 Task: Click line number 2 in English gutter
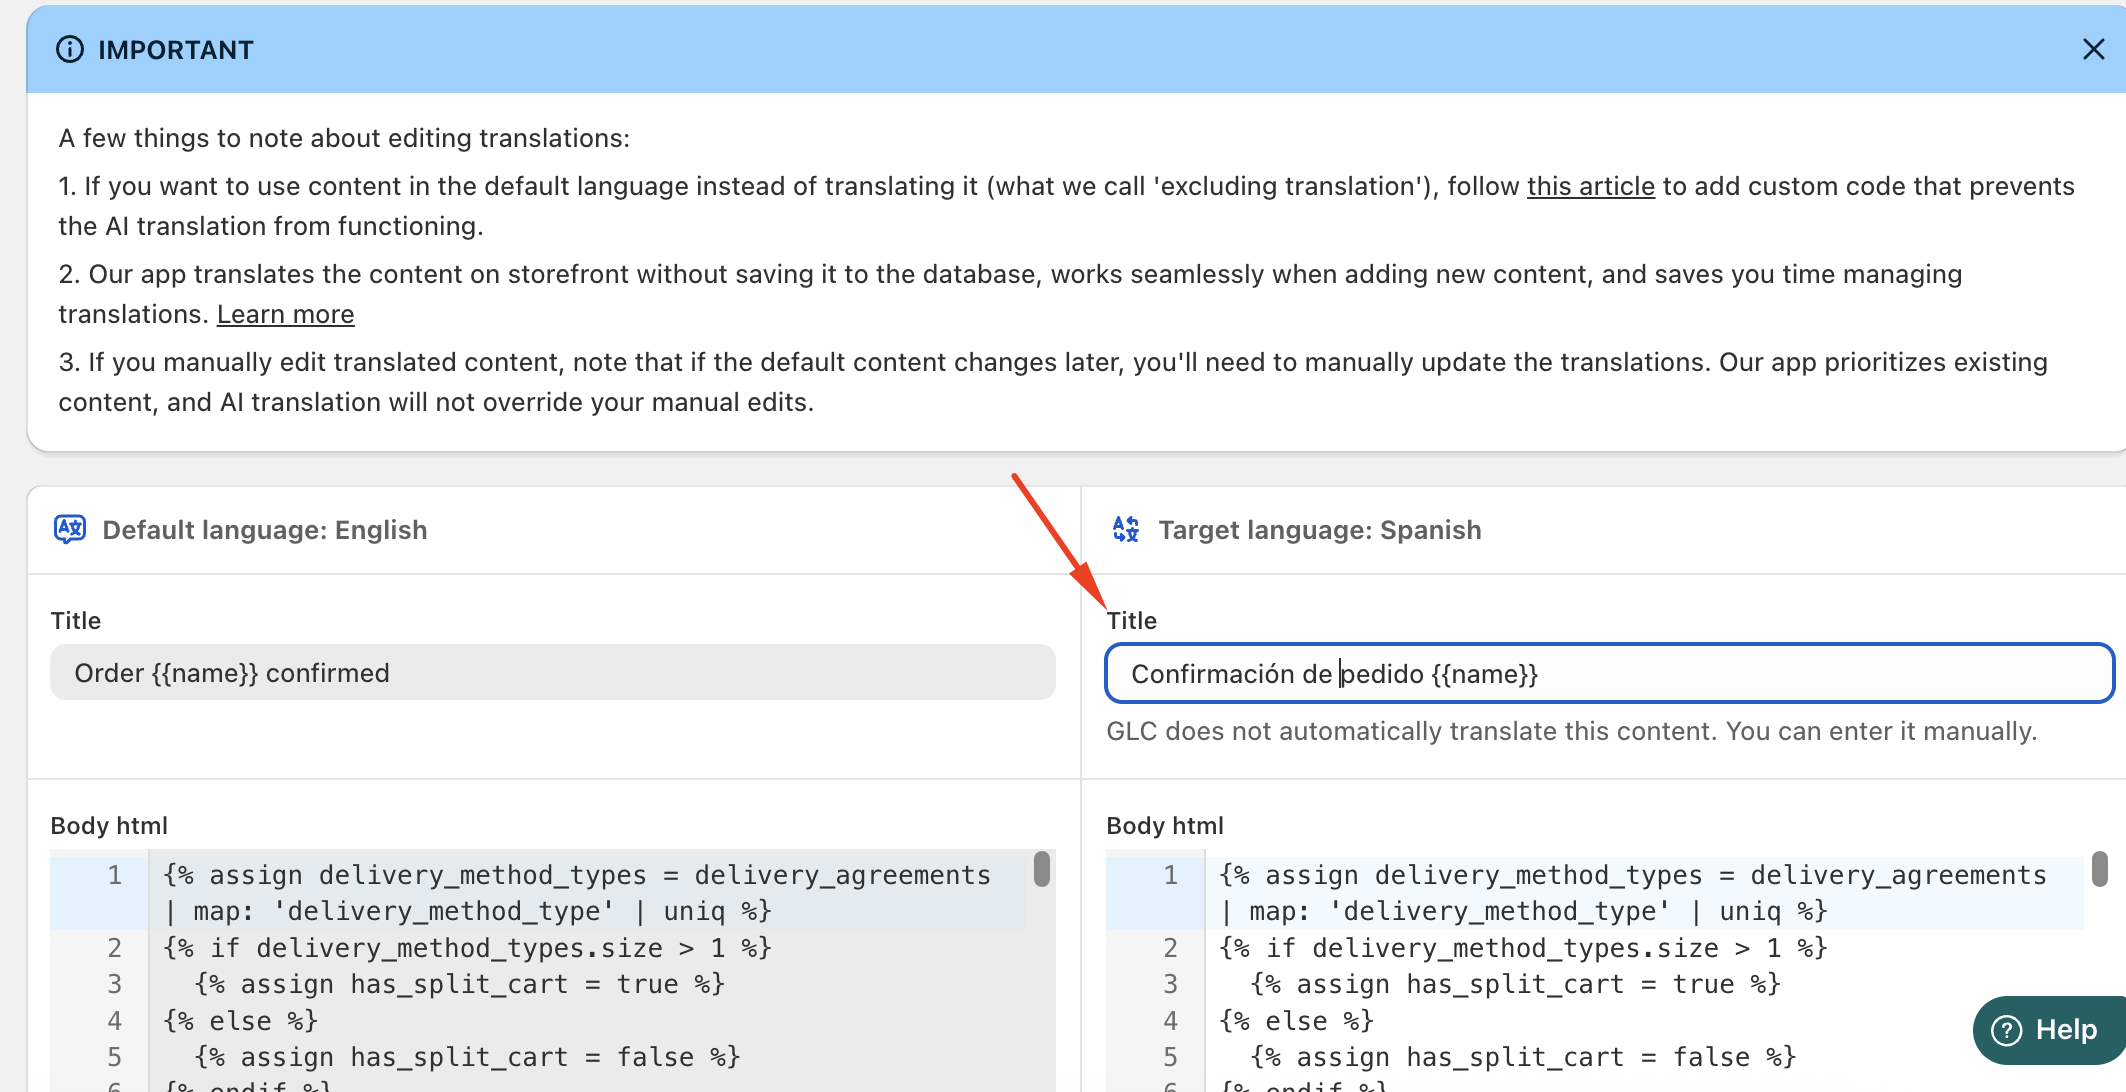coord(114,947)
